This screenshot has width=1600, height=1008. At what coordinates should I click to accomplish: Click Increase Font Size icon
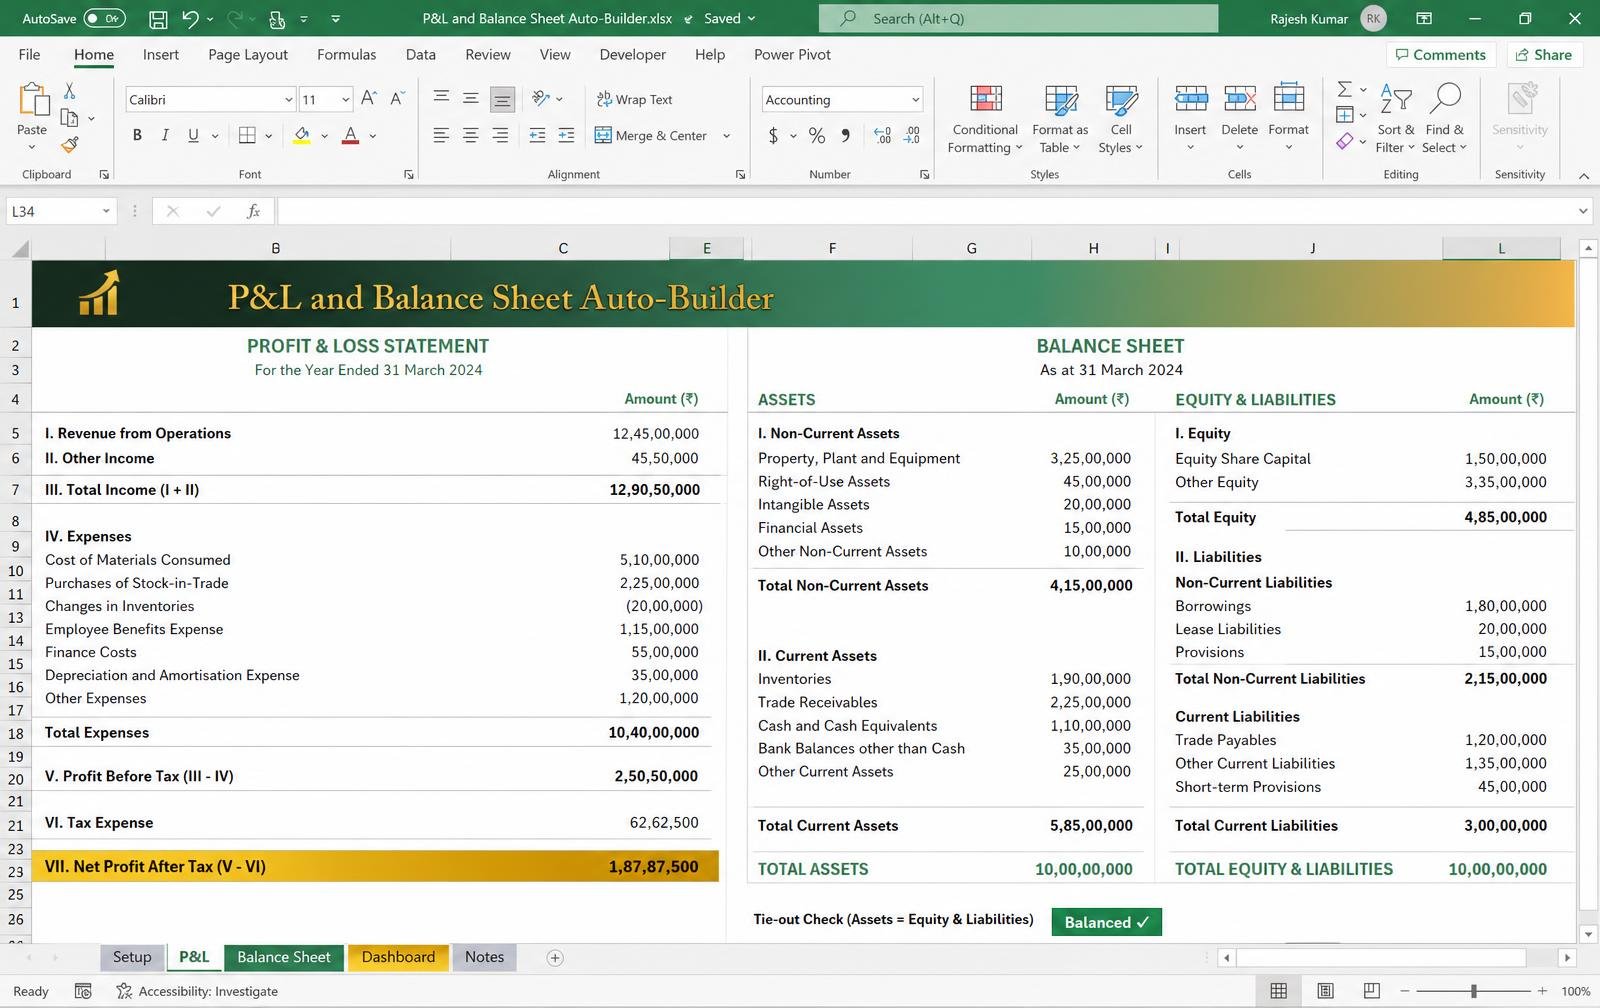pos(369,98)
